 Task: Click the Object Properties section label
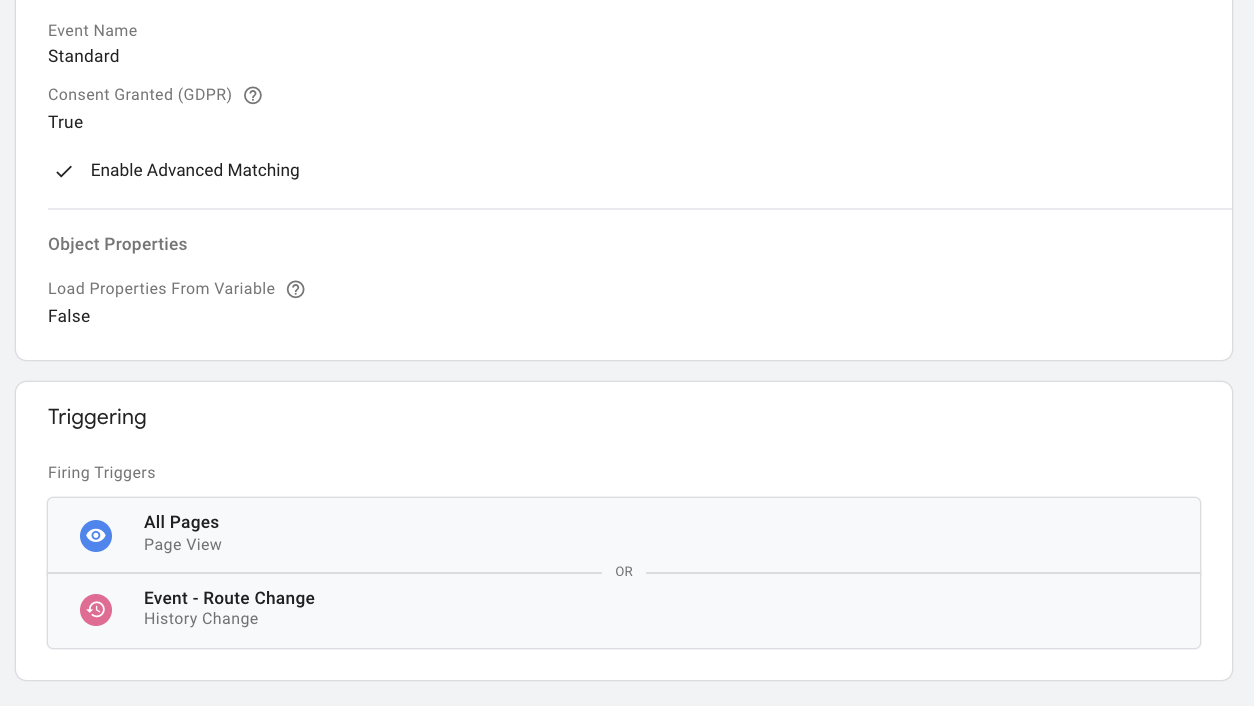click(117, 244)
